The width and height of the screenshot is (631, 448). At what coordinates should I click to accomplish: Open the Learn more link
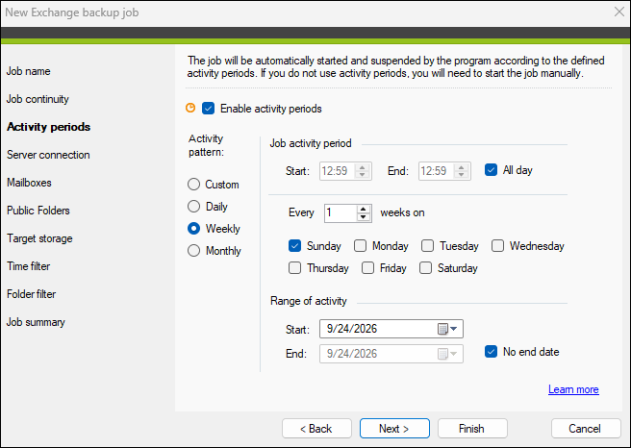click(x=573, y=389)
